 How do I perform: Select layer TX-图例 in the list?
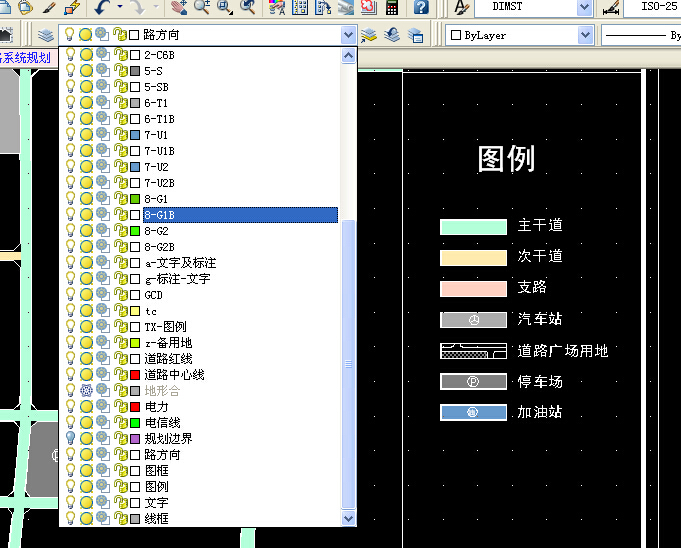(x=165, y=327)
